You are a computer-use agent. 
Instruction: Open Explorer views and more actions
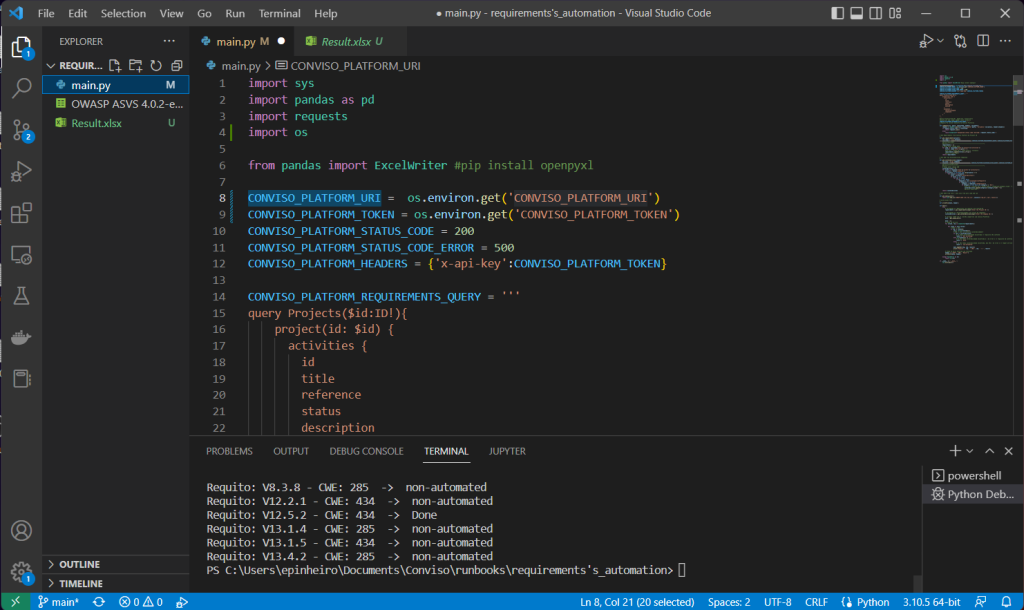coord(169,41)
